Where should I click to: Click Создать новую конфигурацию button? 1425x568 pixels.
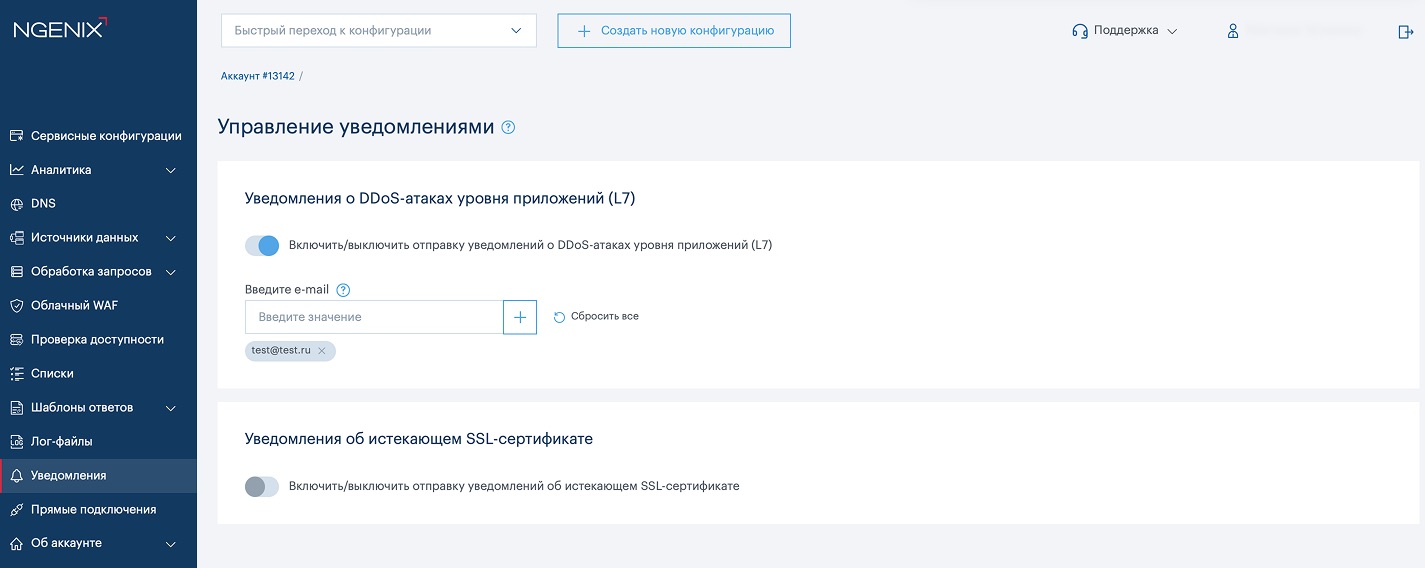tap(674, 30)
